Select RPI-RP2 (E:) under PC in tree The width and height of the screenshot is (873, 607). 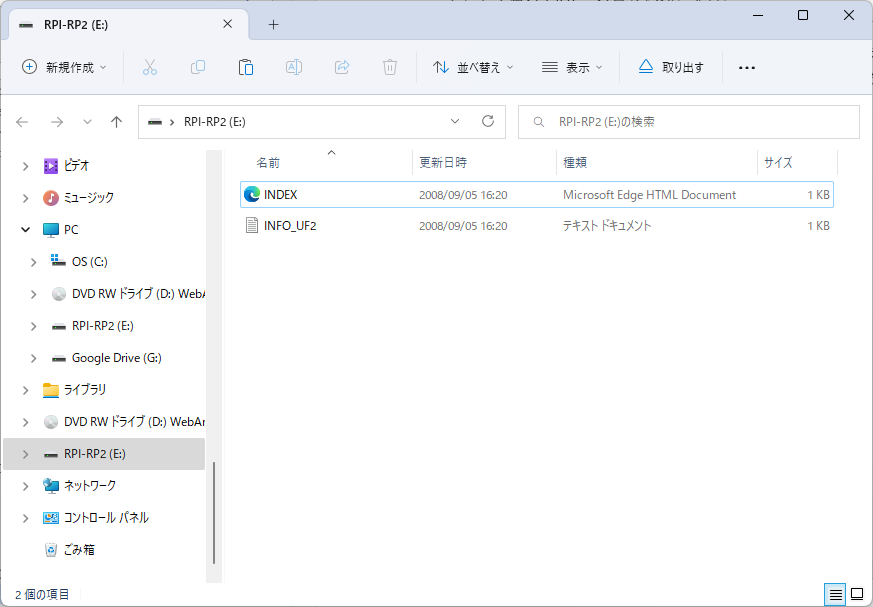tap(102, 326)
